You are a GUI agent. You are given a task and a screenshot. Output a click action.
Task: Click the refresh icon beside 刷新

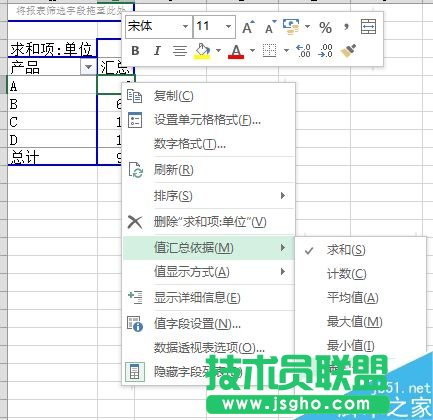[135, 170]
